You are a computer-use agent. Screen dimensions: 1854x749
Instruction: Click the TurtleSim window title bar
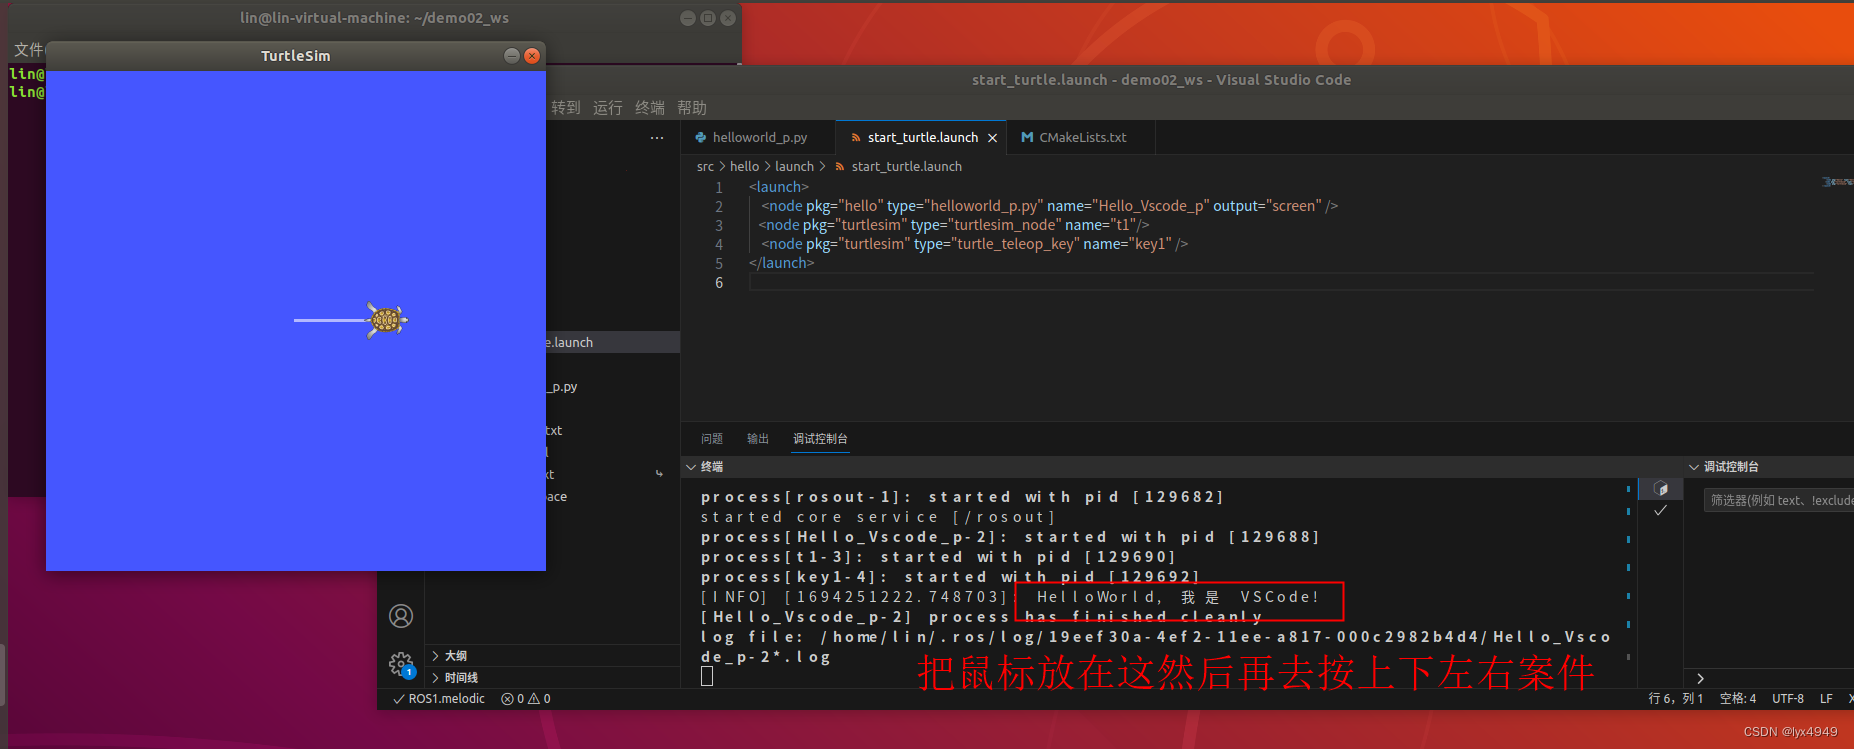tap(295, 56)
